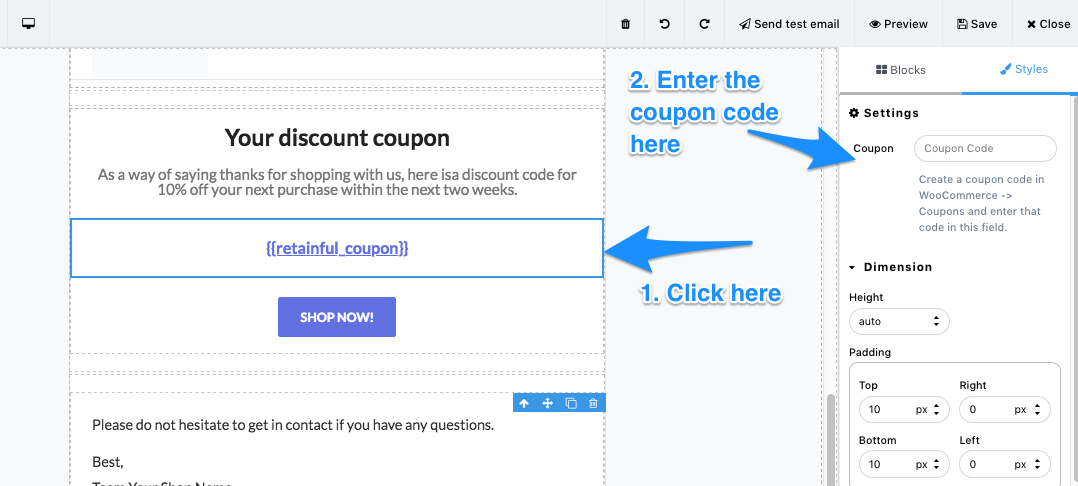Image resolution: width=1078 pixels, height=486 pixels.
Task: Click the SHOP NOW! button
Action: pos(337,317)
